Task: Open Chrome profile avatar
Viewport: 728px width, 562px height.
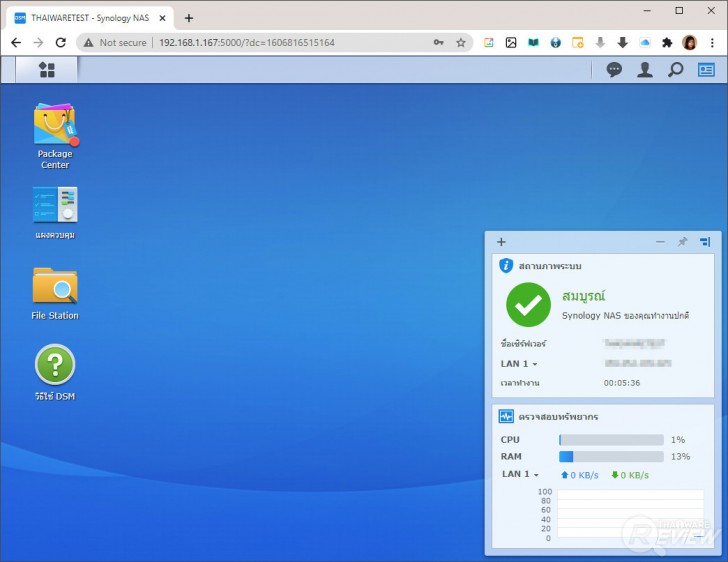Action: pos(689,43)
